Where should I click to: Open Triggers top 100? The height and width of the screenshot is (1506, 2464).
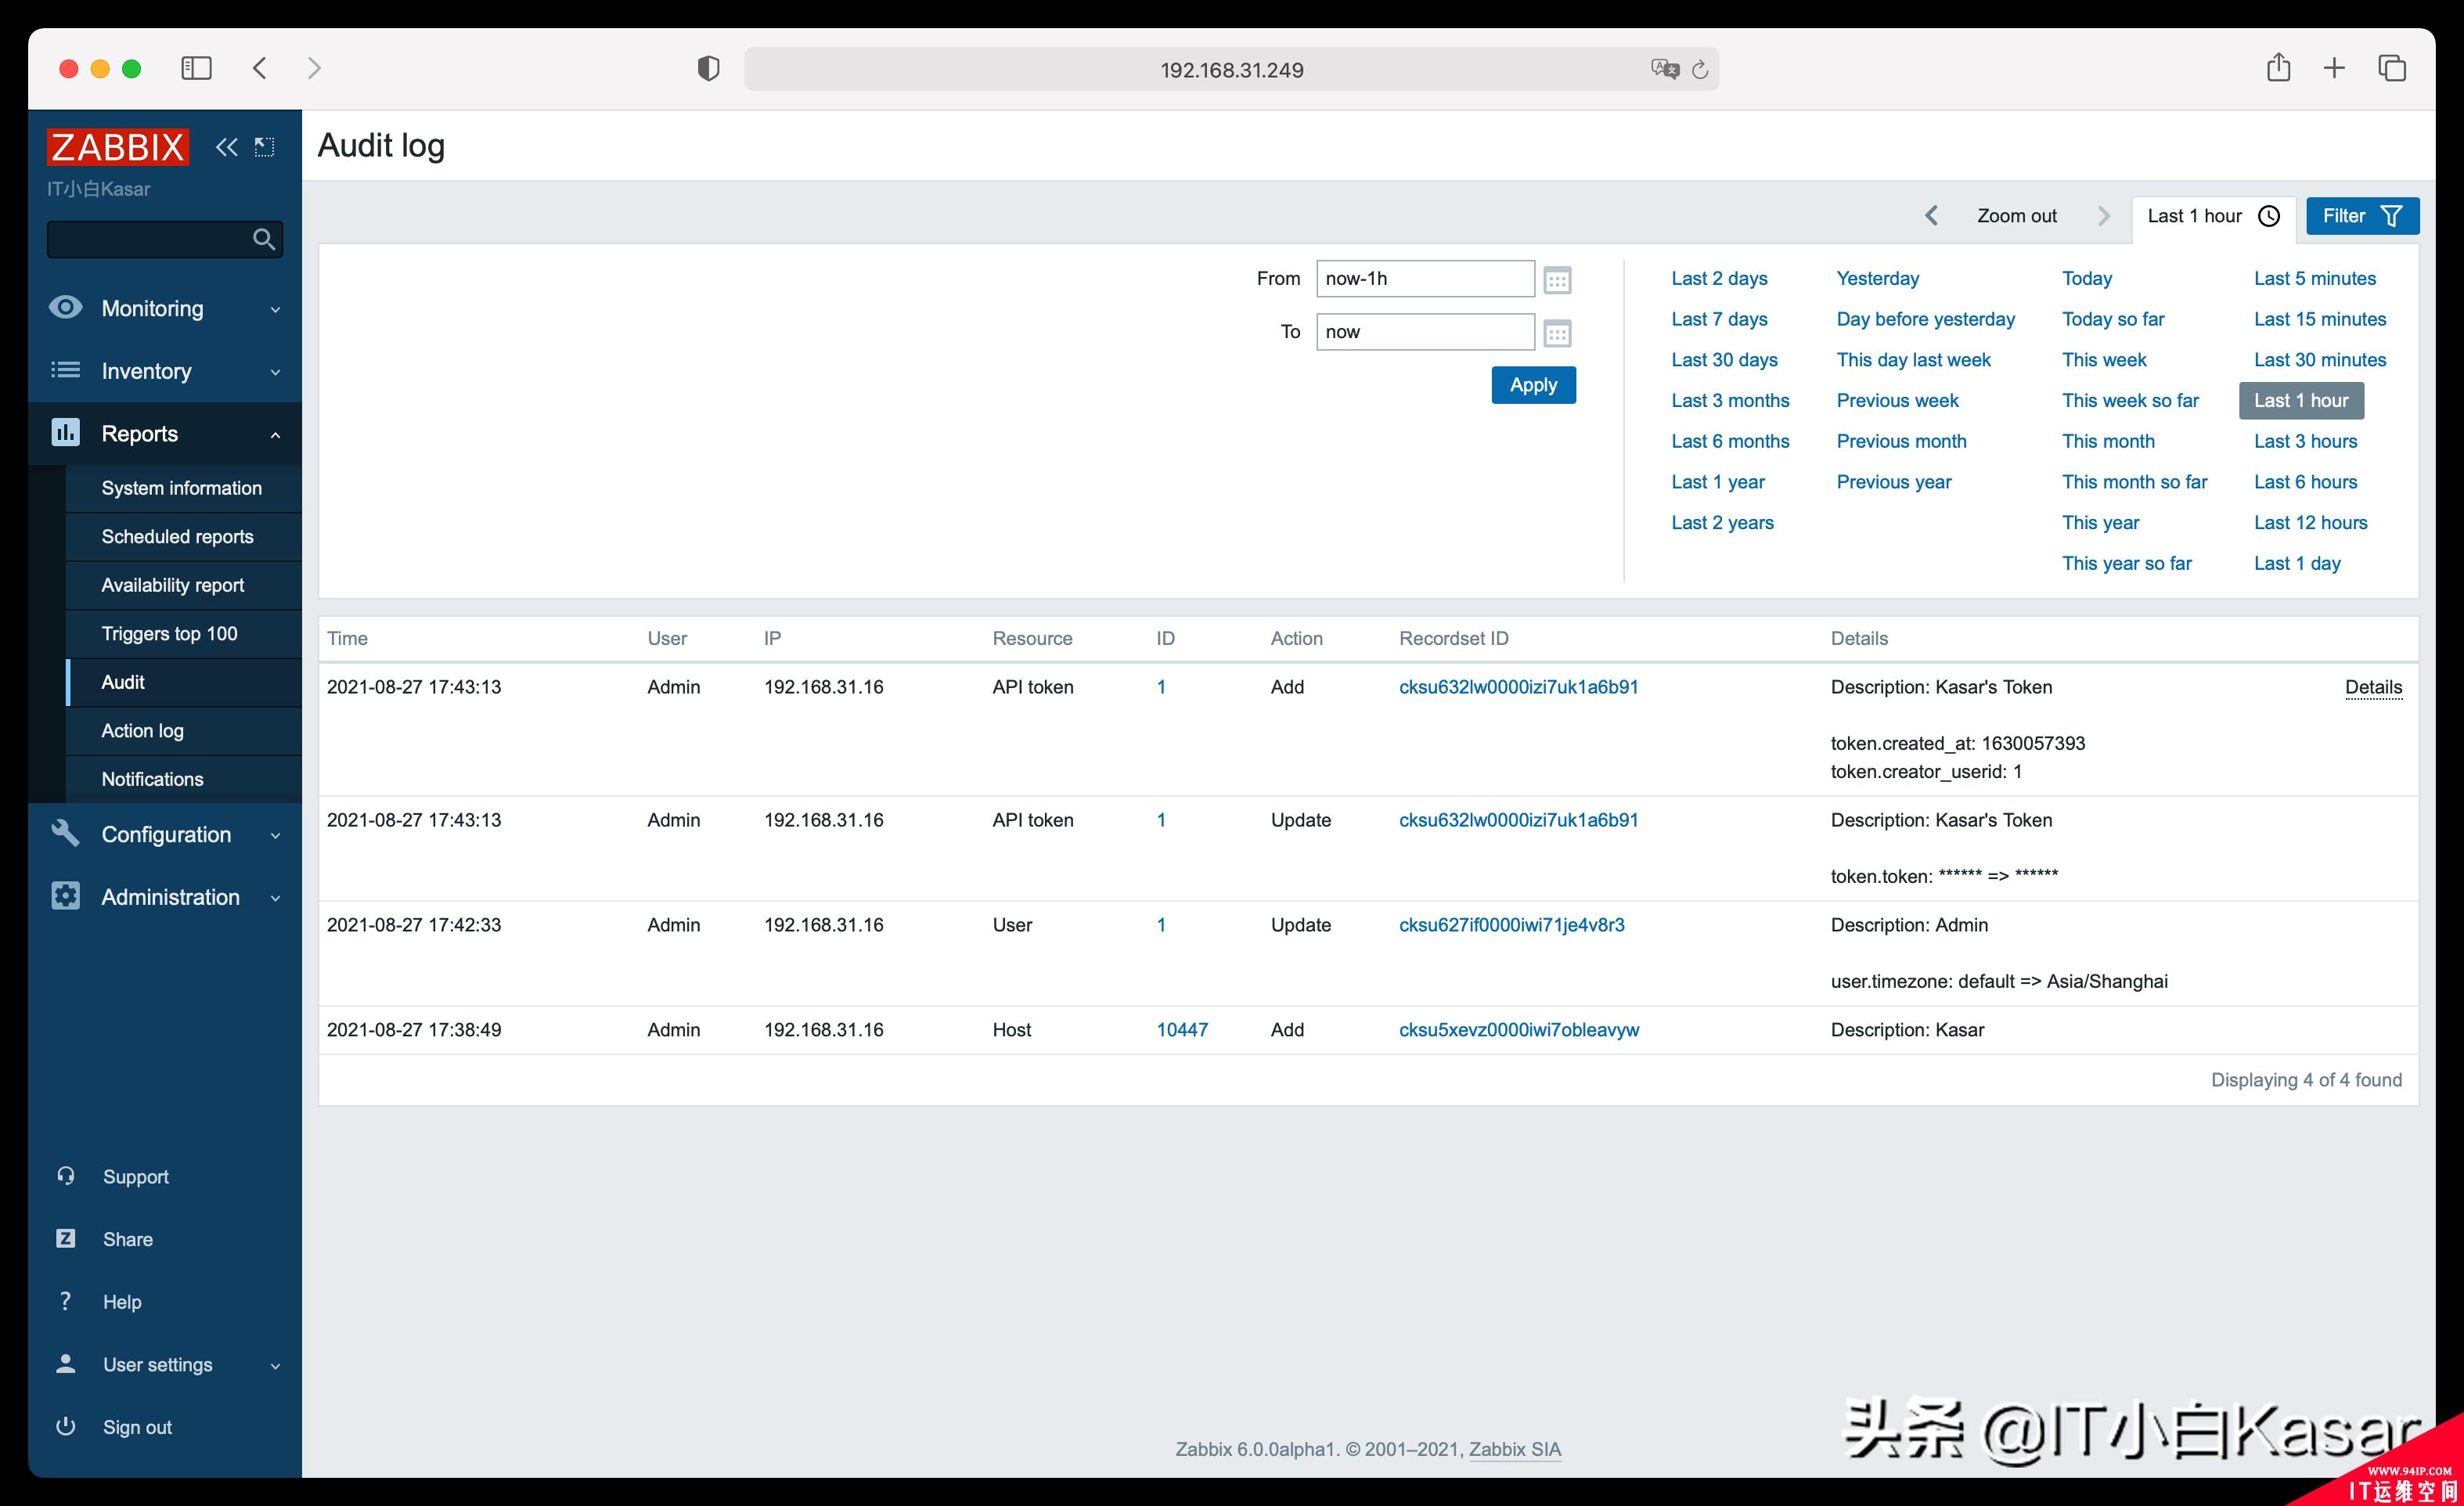pyautogui.click(x=183, y=633)
